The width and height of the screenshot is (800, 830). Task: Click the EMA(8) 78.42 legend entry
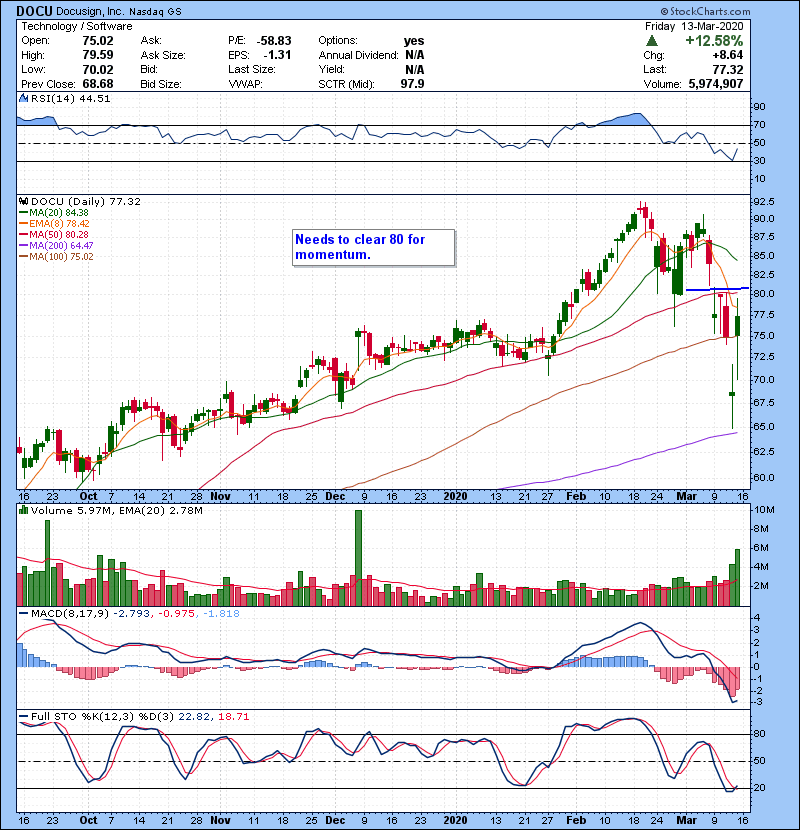coord(55,223)
